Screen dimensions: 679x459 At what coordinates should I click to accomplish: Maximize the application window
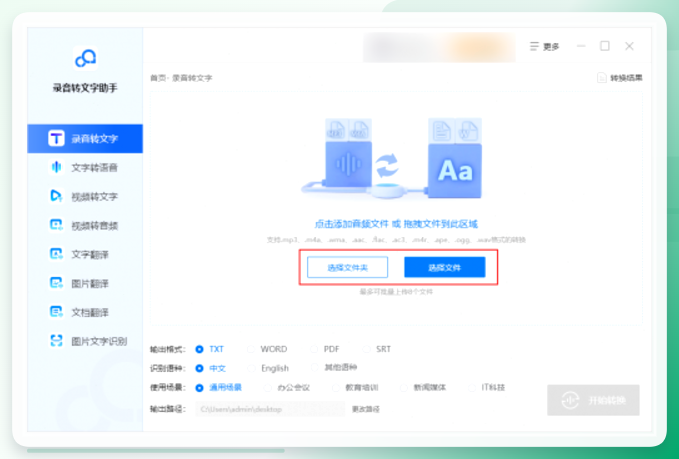pos(605,46)
